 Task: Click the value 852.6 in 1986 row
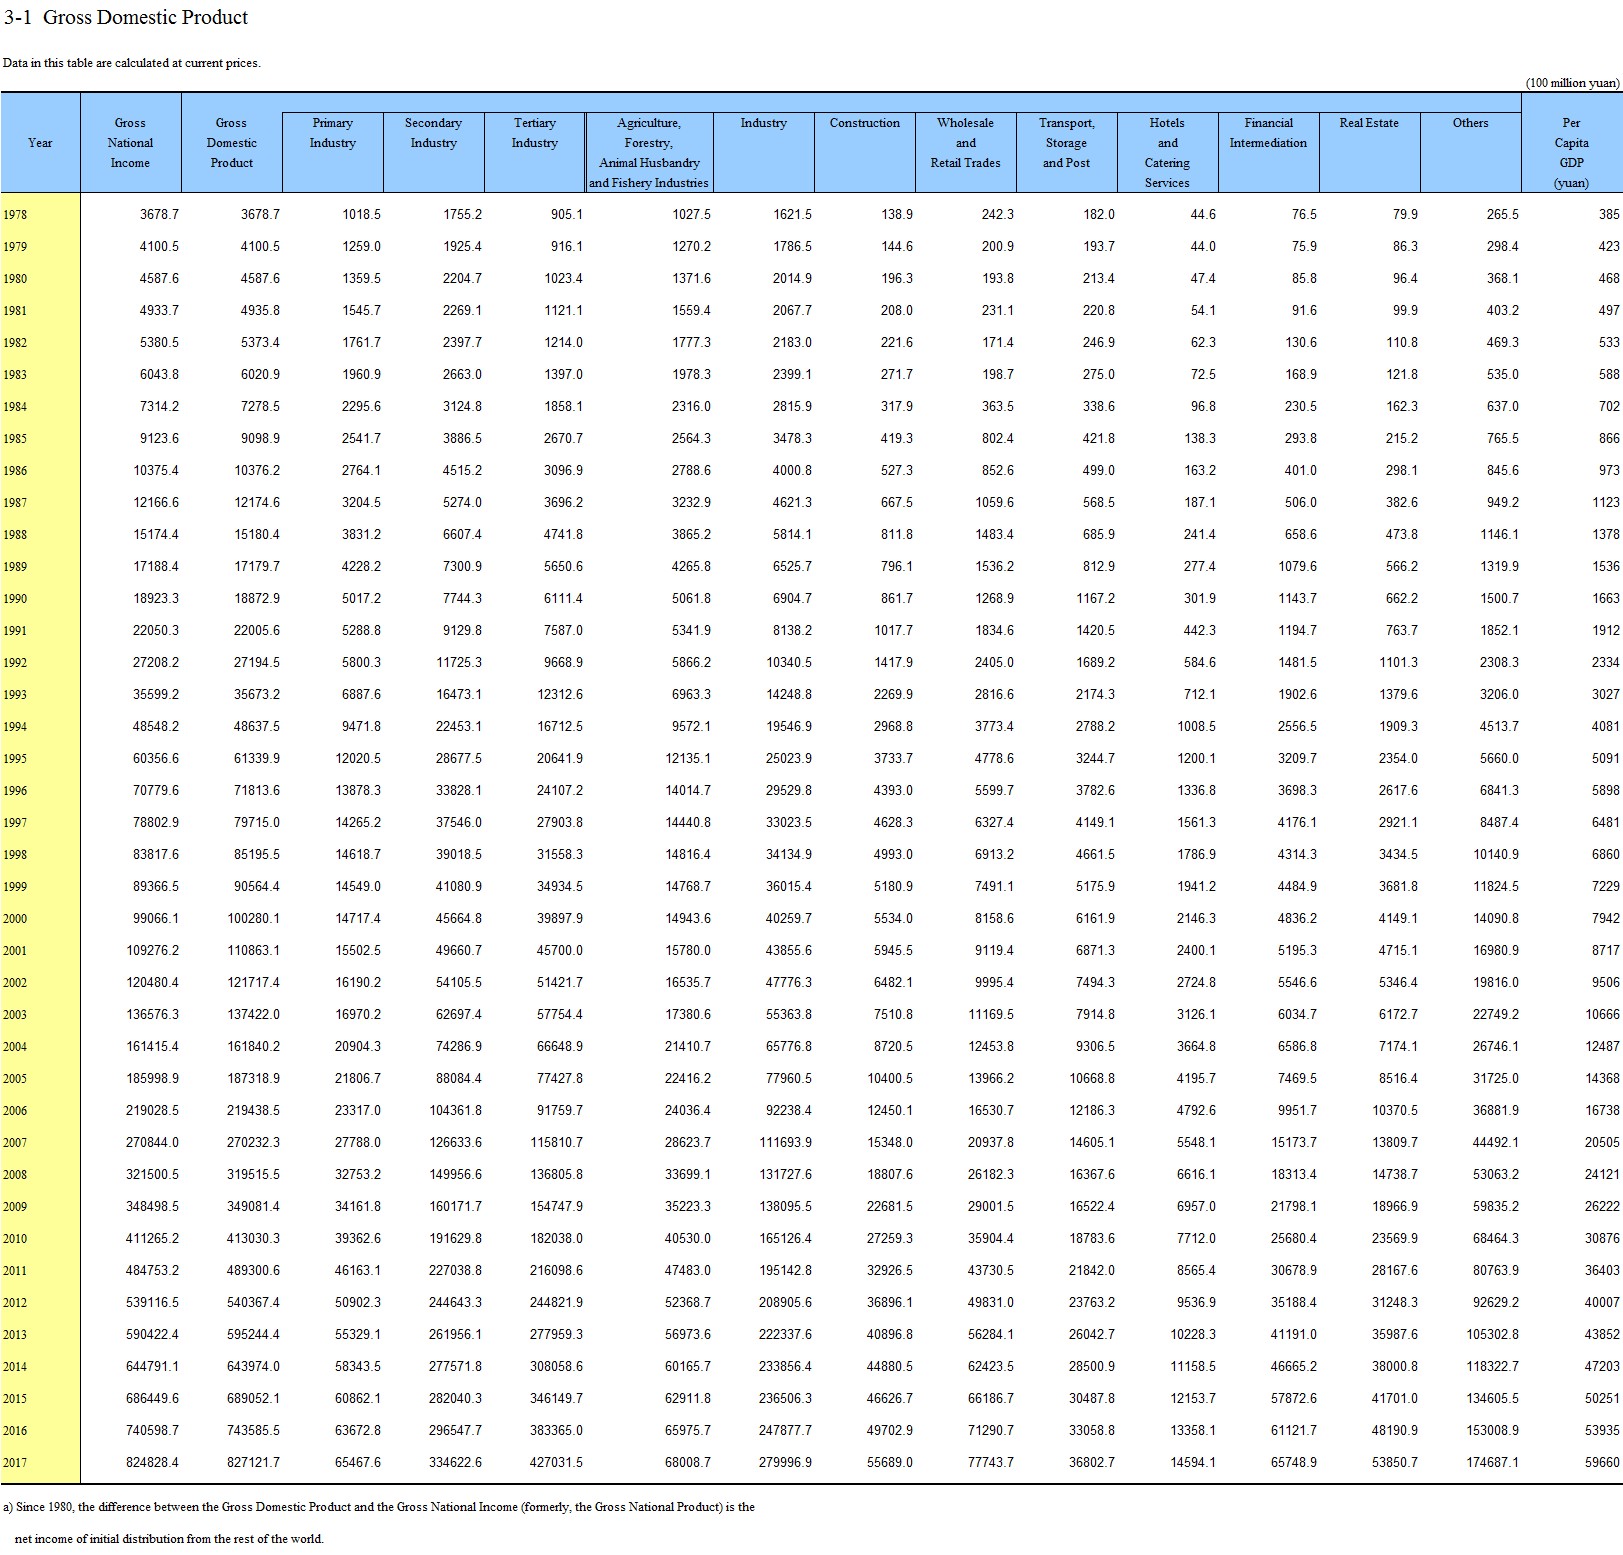pos(997,471)
